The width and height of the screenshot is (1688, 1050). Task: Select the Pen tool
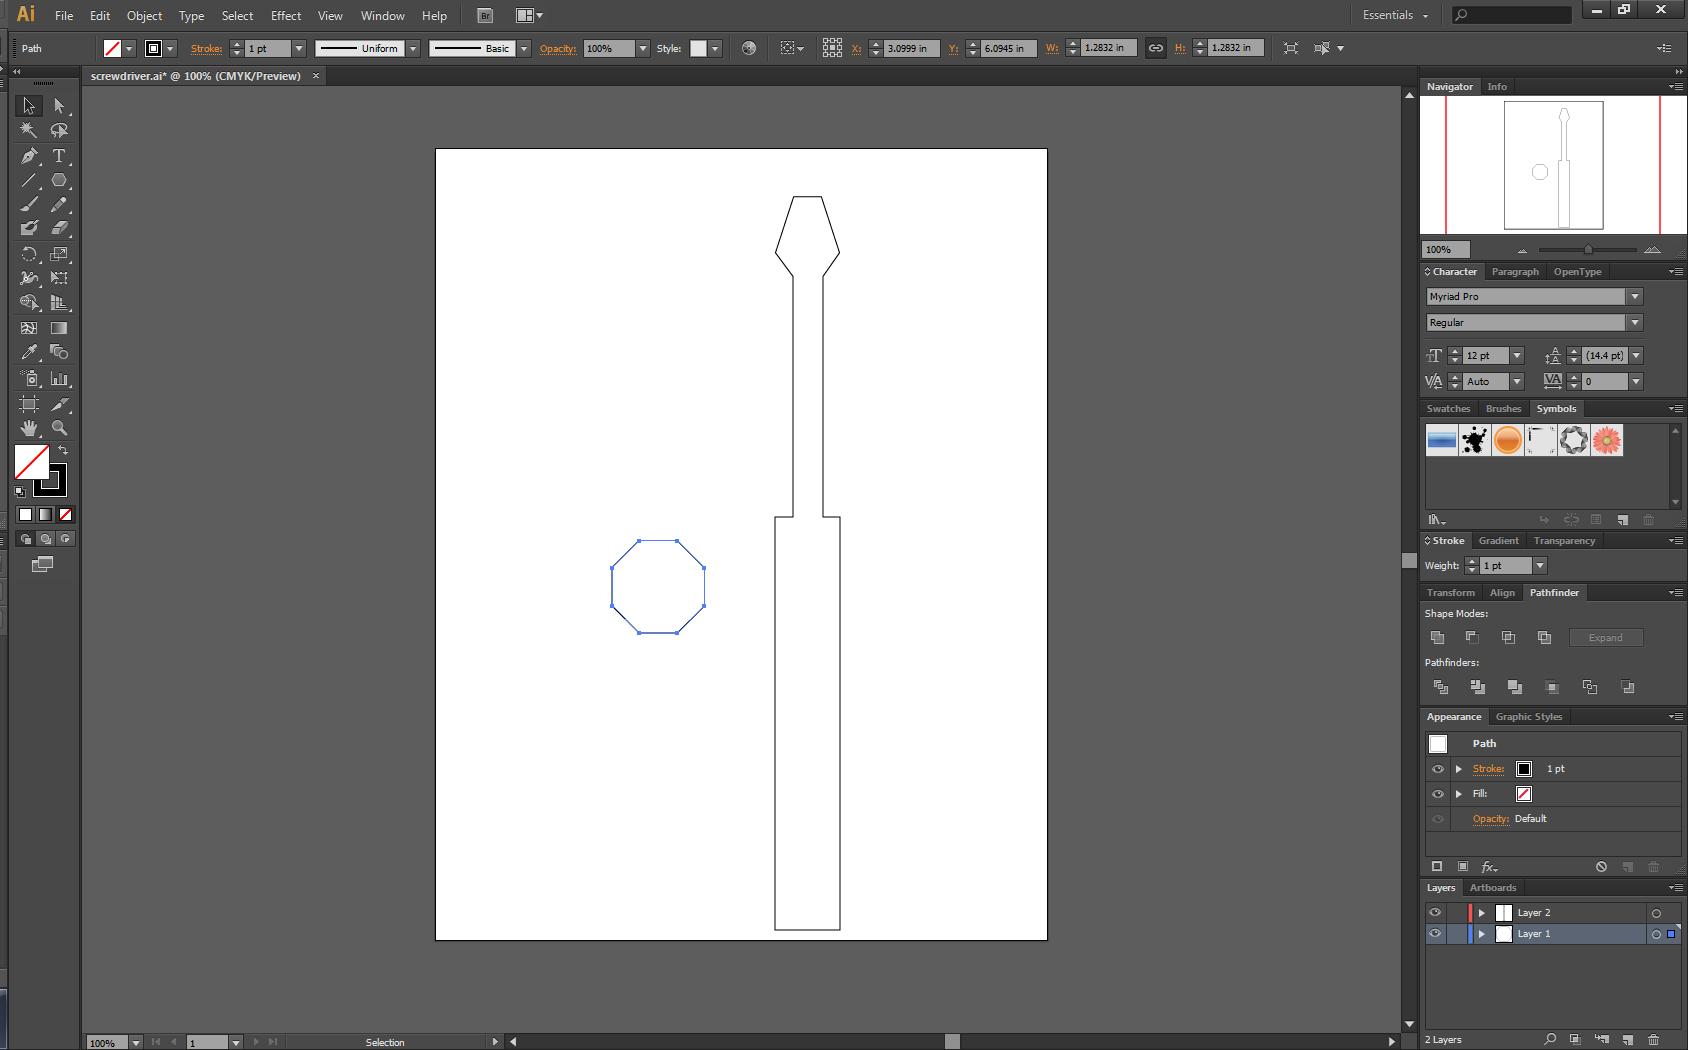click(x=29, y=155)
